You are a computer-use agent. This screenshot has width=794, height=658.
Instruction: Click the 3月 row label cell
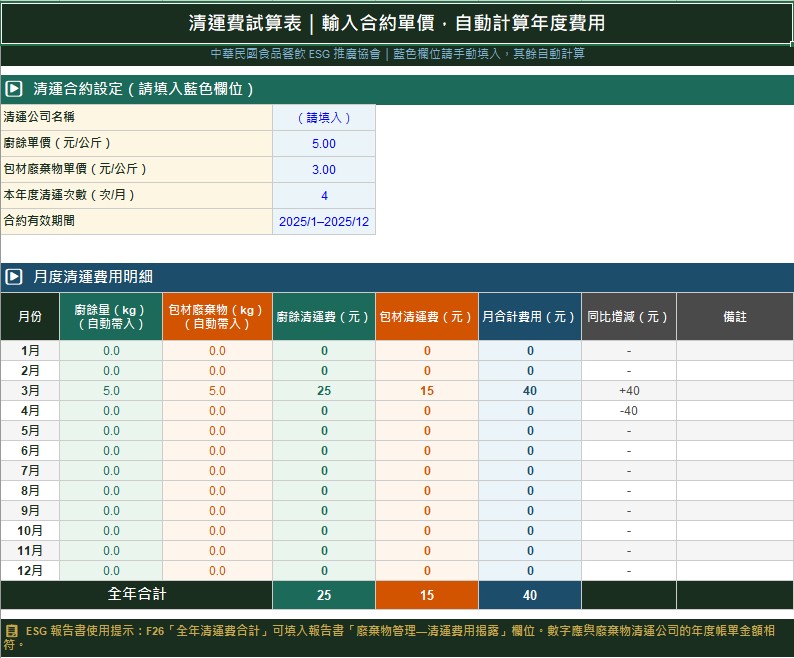(x=30, y=391)
